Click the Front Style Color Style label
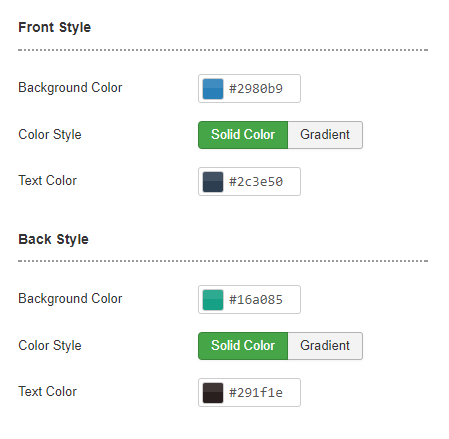Viewport: 449px width, 439px height. (x=50, y=135)
